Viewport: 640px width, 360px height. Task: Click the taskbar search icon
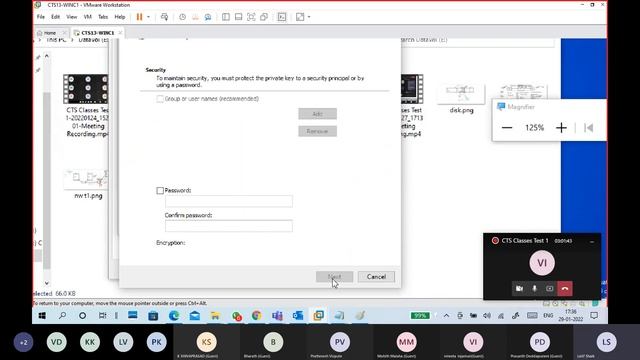pos(62,316)
